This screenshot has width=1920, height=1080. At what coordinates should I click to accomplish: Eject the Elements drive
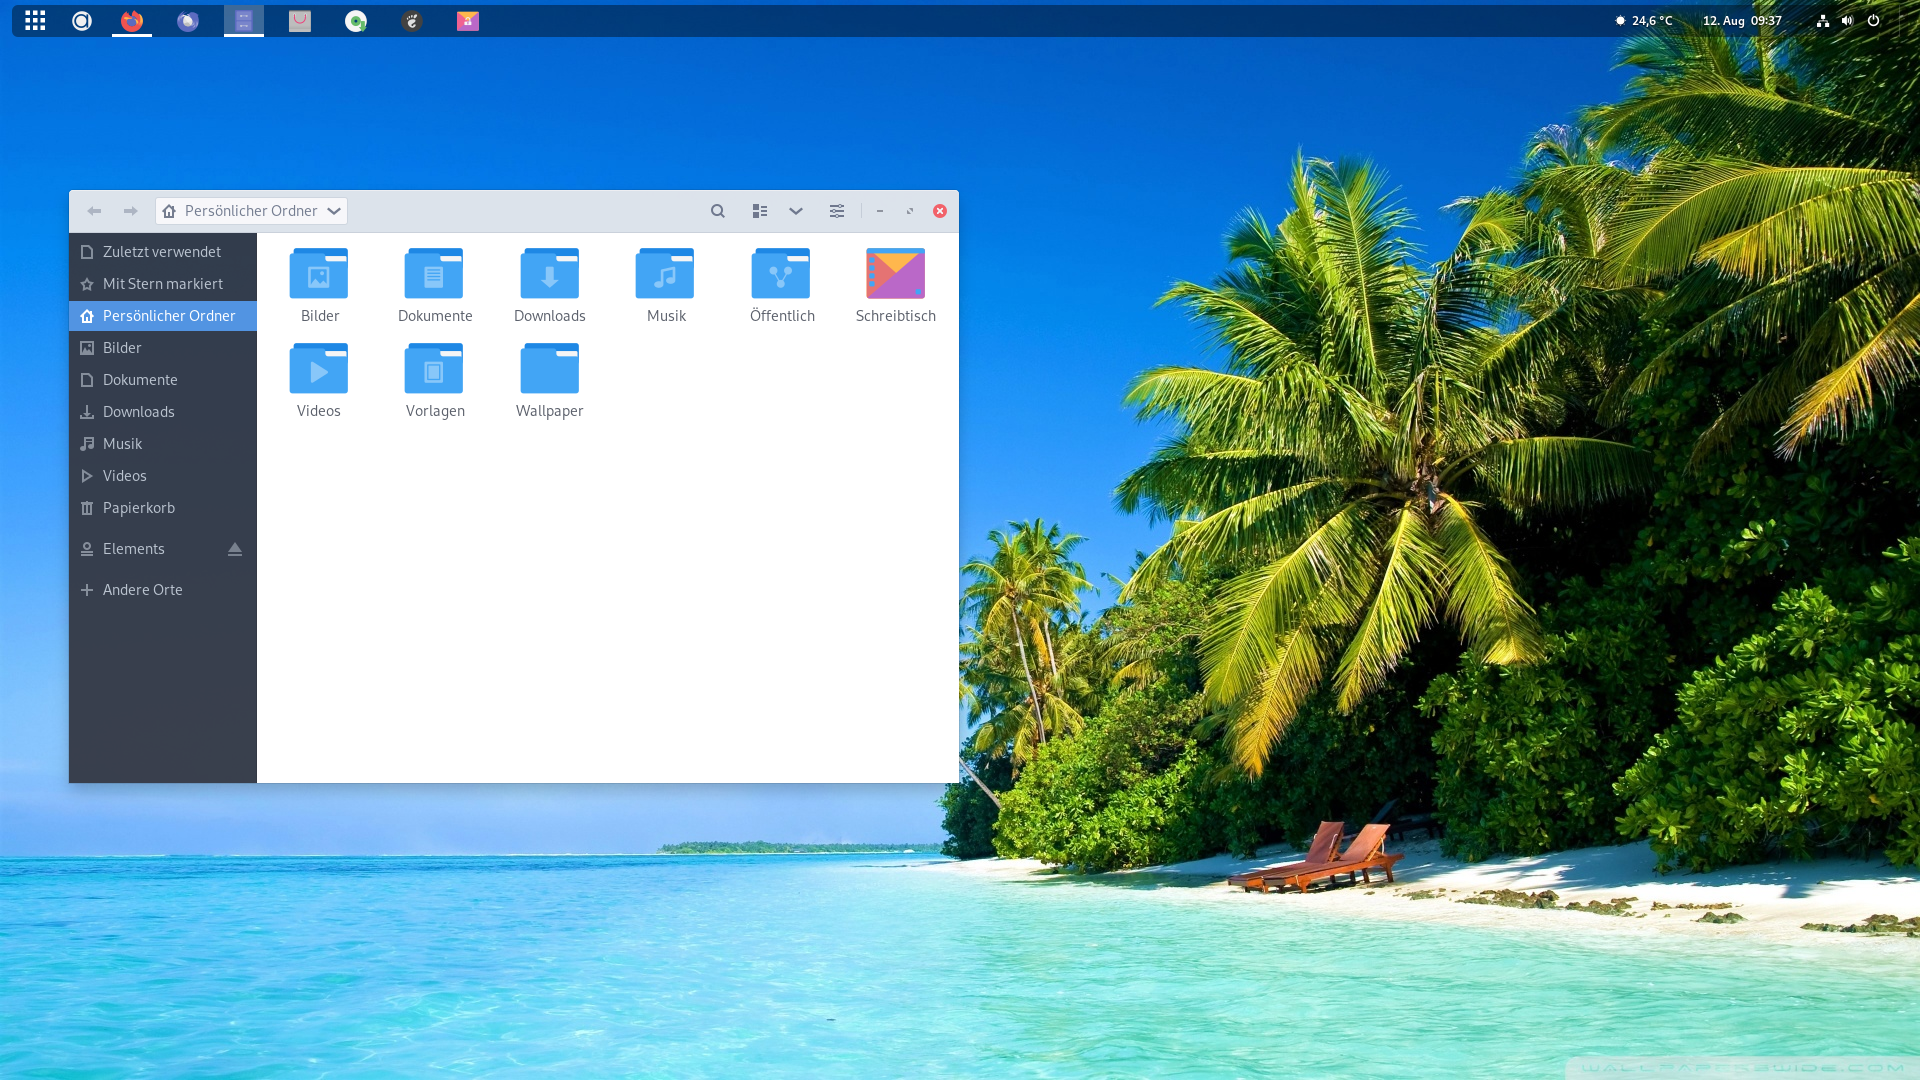click(x=235, y=549)
